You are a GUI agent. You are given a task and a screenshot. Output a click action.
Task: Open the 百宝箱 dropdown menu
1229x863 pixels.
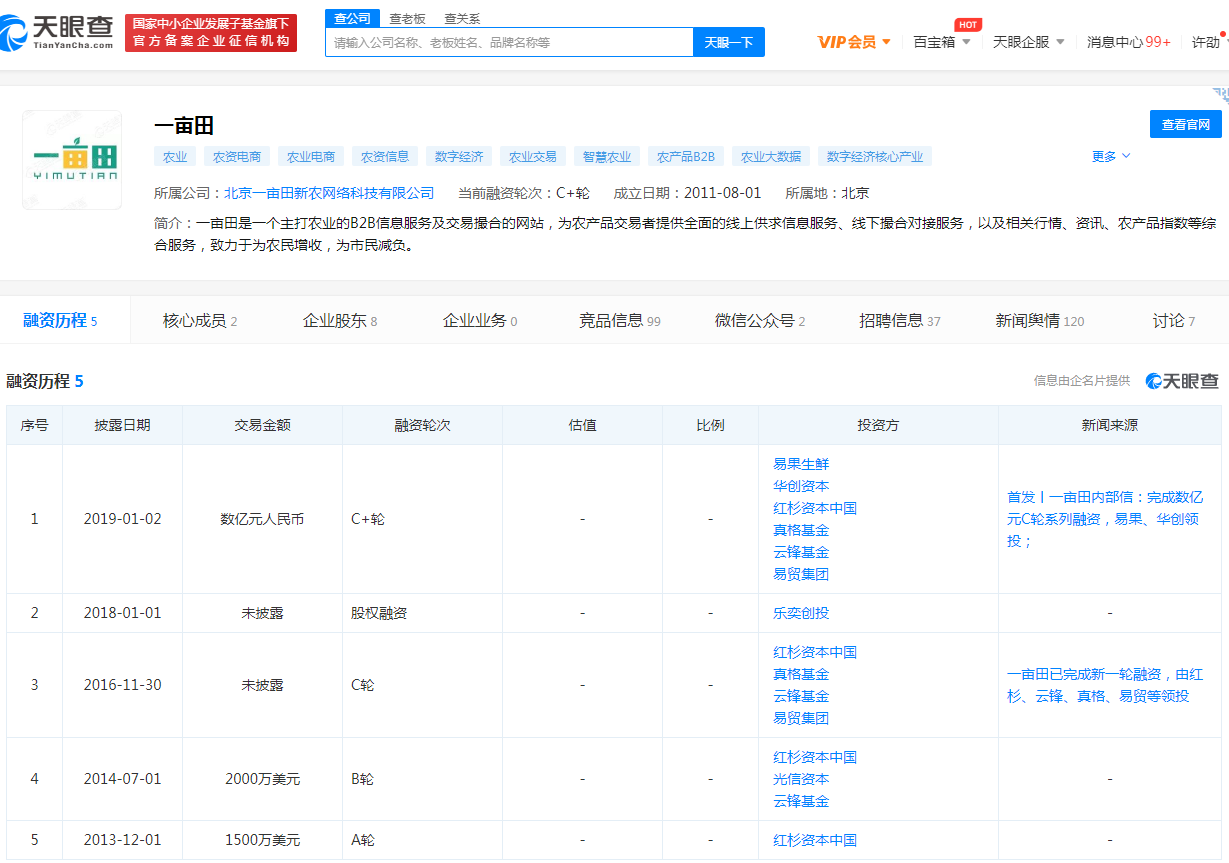(942, 42)
